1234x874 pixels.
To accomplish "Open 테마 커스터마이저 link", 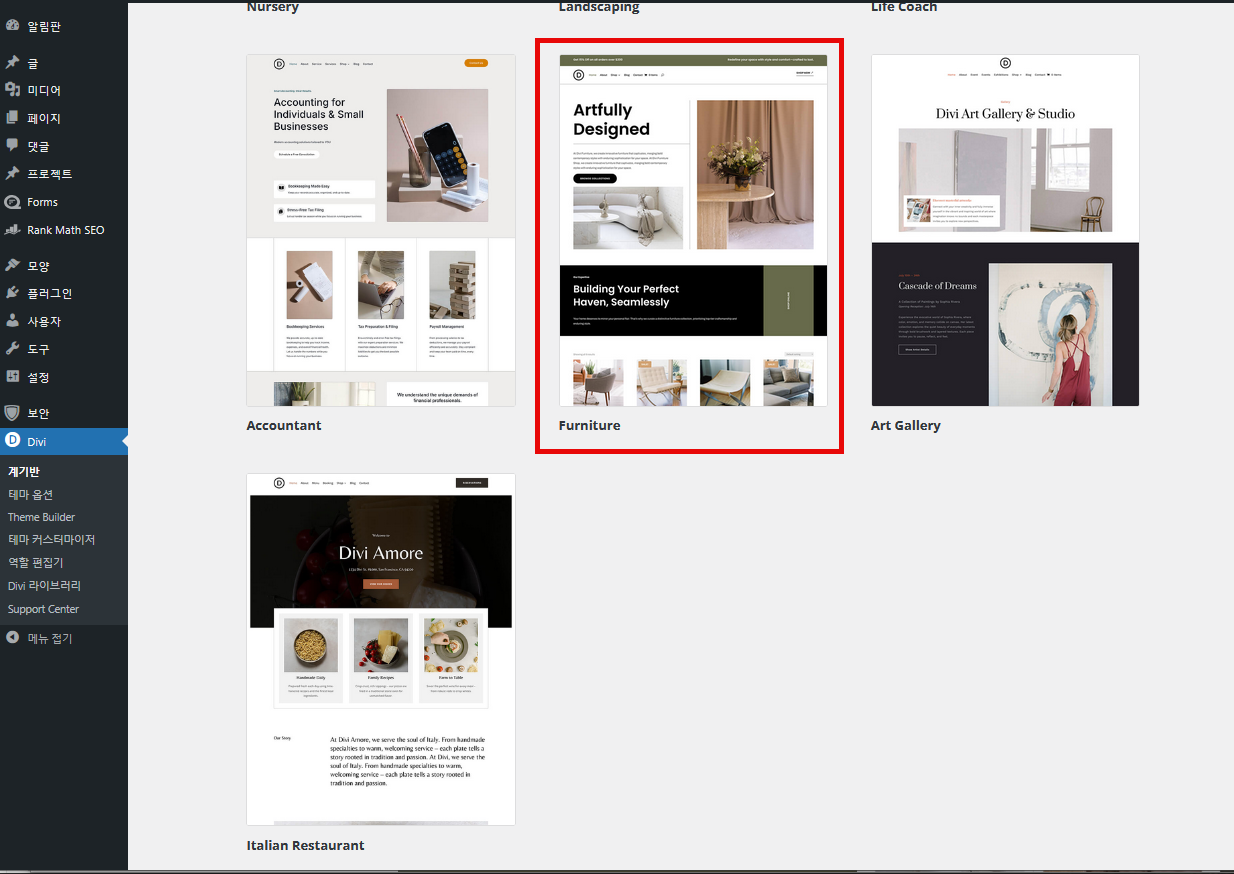I will click(51, 540).
